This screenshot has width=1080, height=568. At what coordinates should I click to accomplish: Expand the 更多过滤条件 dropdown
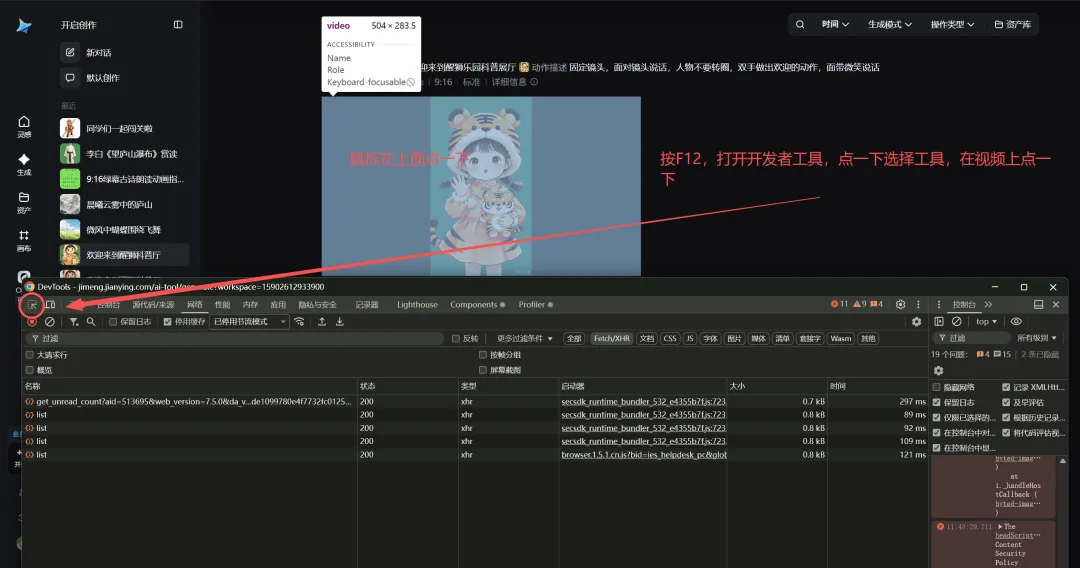(x=525, y=339)
